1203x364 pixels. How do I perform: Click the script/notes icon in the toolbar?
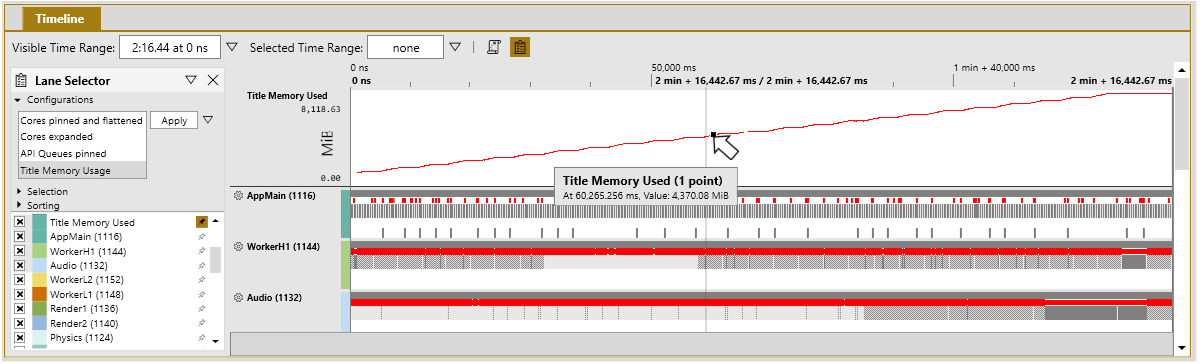(x=493, y=47)
